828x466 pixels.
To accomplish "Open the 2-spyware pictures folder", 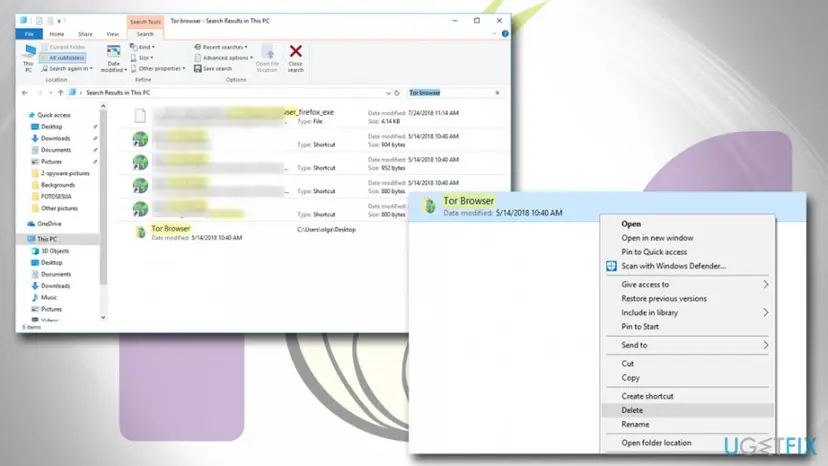I will pyautogui.click(x=65, y=173).
